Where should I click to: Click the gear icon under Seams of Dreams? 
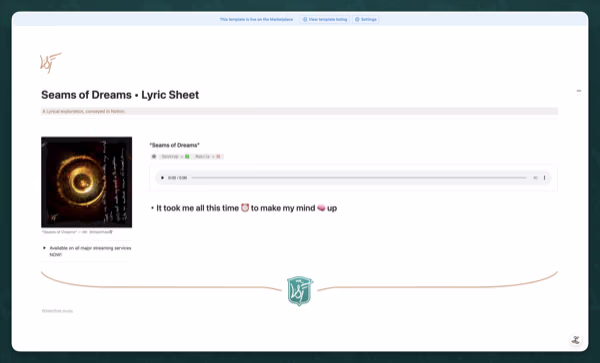click(154, 156)
